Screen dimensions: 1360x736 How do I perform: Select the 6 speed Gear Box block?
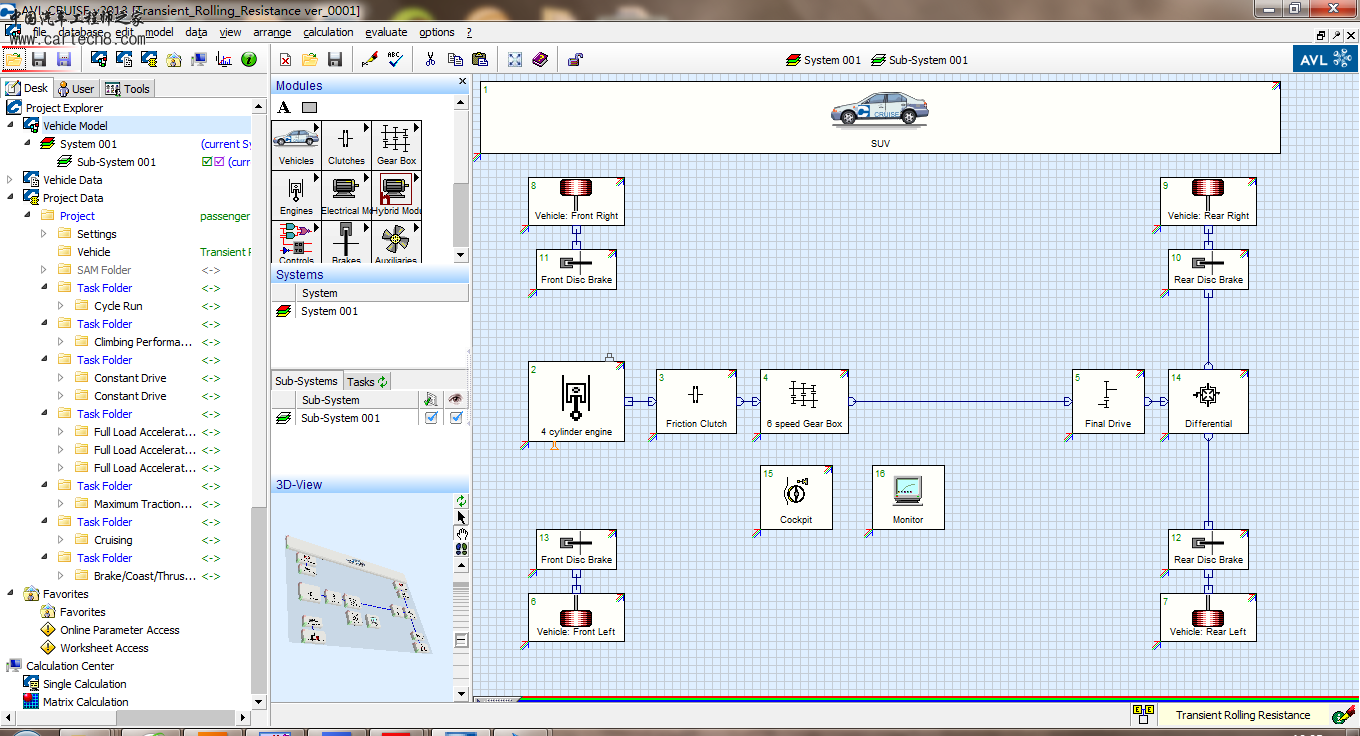click(804, 402)
